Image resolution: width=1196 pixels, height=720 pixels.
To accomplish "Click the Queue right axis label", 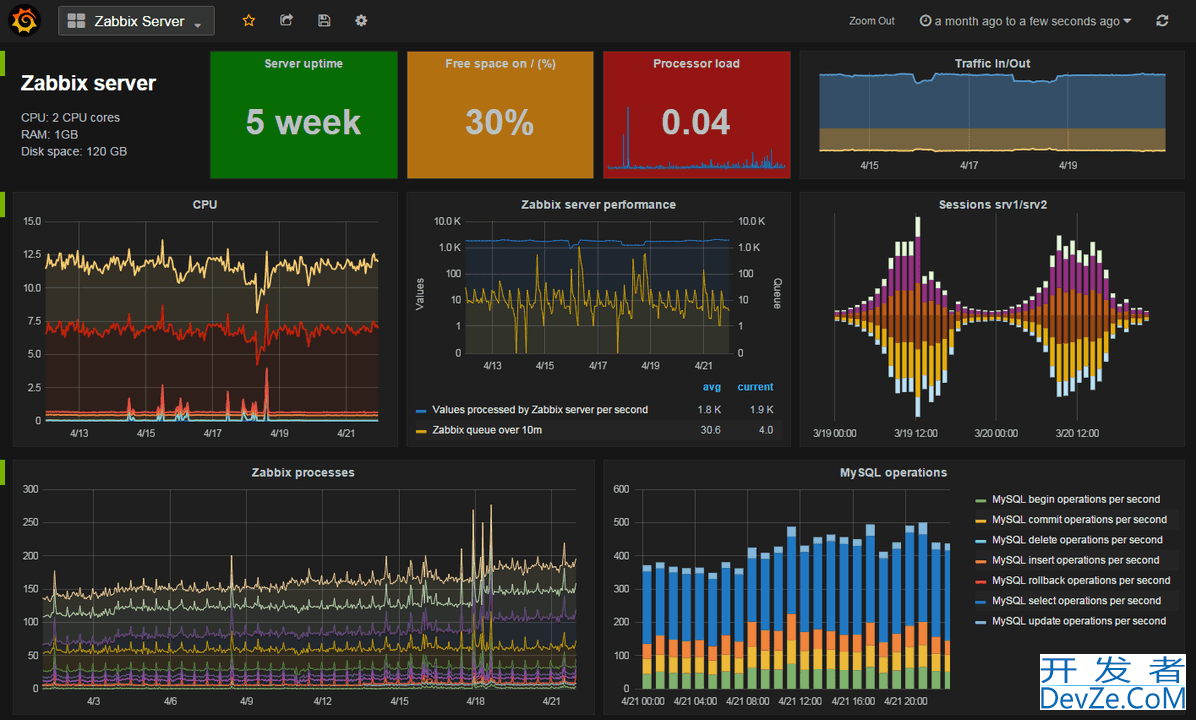I will (777, 294).
